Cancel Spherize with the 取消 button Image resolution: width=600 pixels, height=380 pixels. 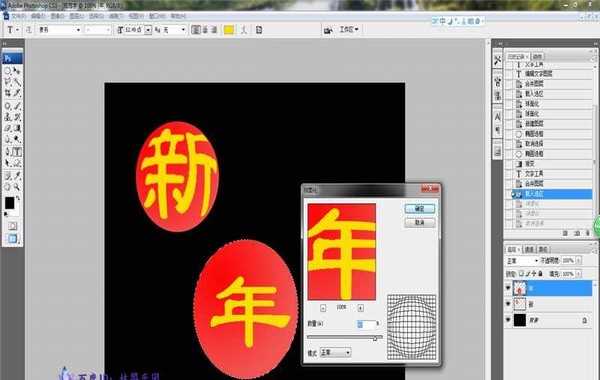point(419,222)
